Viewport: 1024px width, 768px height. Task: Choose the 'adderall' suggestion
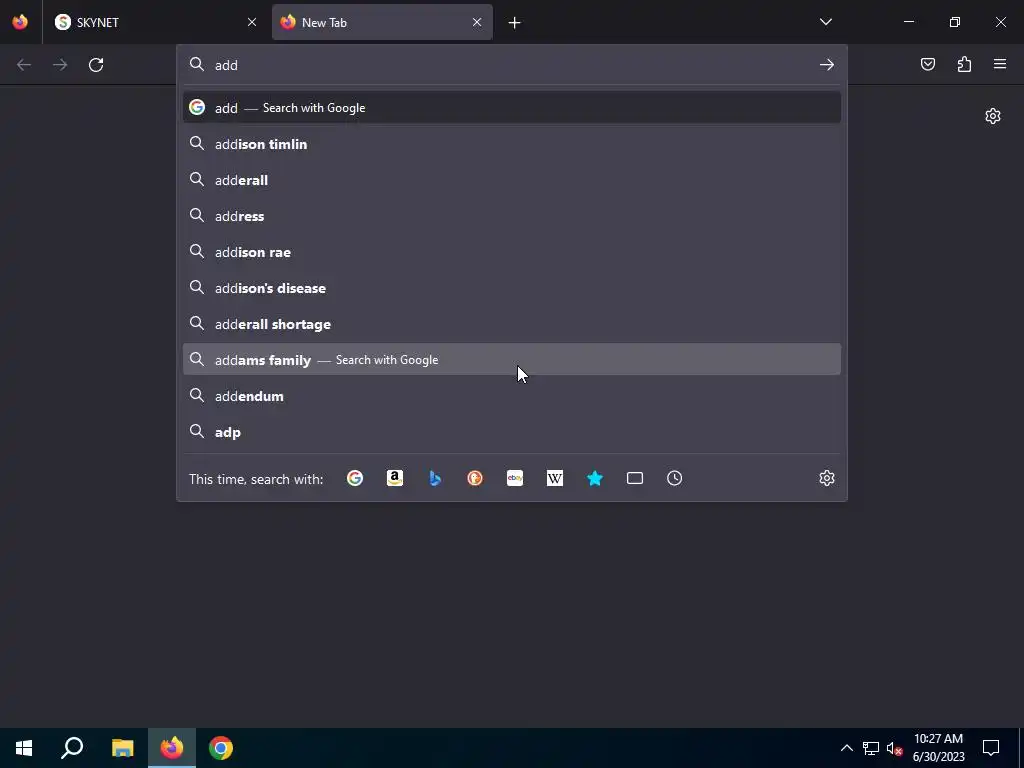512,180
